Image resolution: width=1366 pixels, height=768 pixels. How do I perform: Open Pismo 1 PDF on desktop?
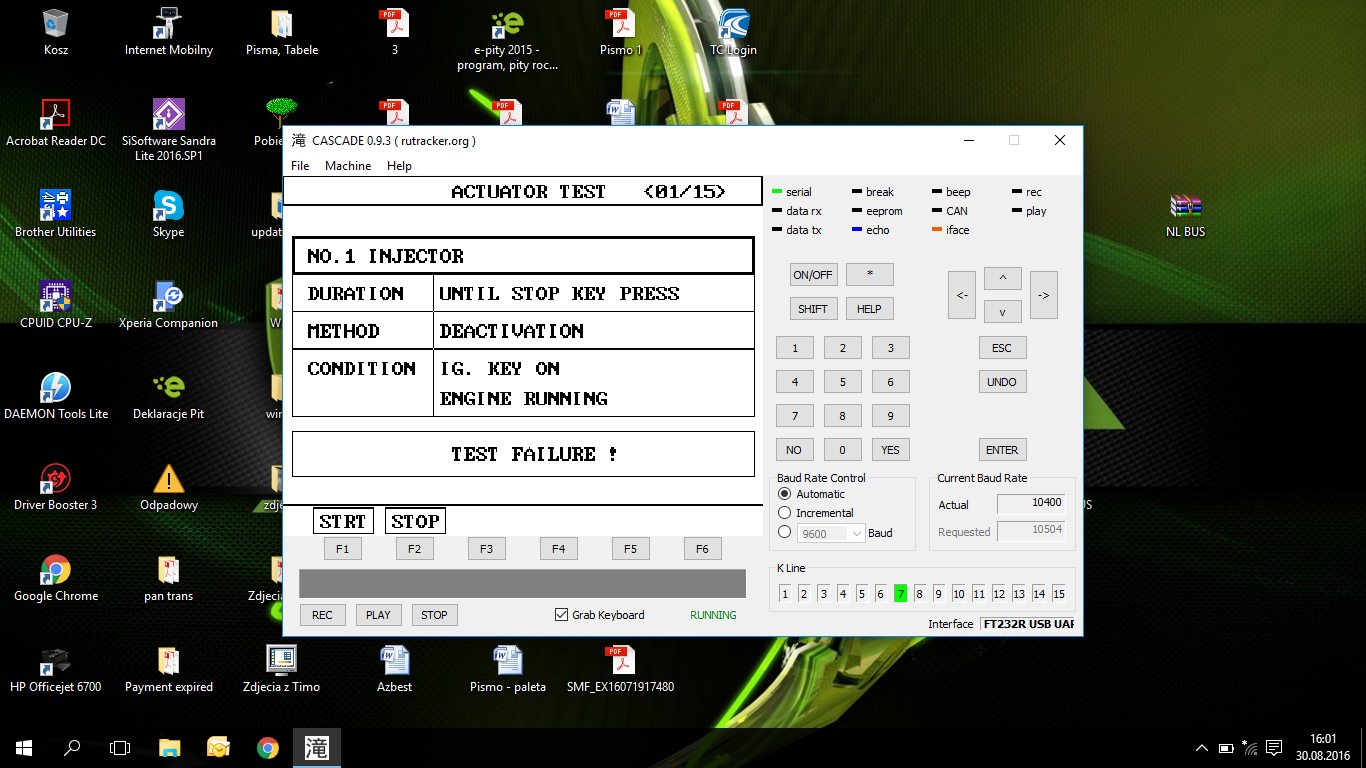pyautogui.click(x=620, y=32)
